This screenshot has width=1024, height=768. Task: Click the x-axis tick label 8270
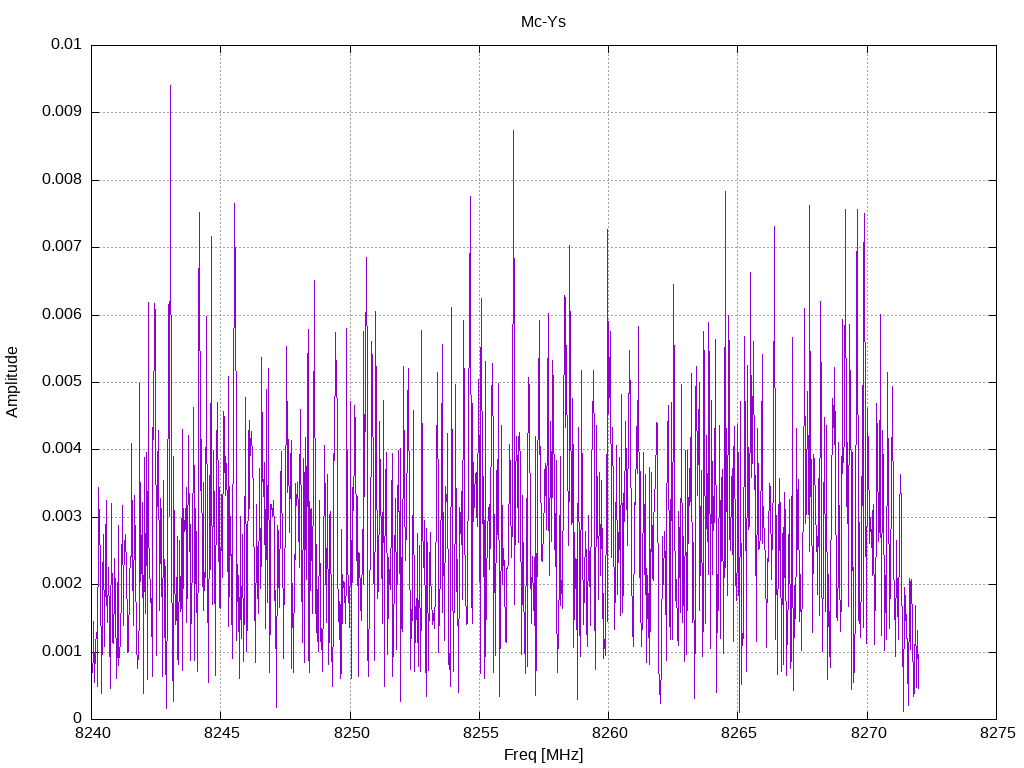coord(868,733)
